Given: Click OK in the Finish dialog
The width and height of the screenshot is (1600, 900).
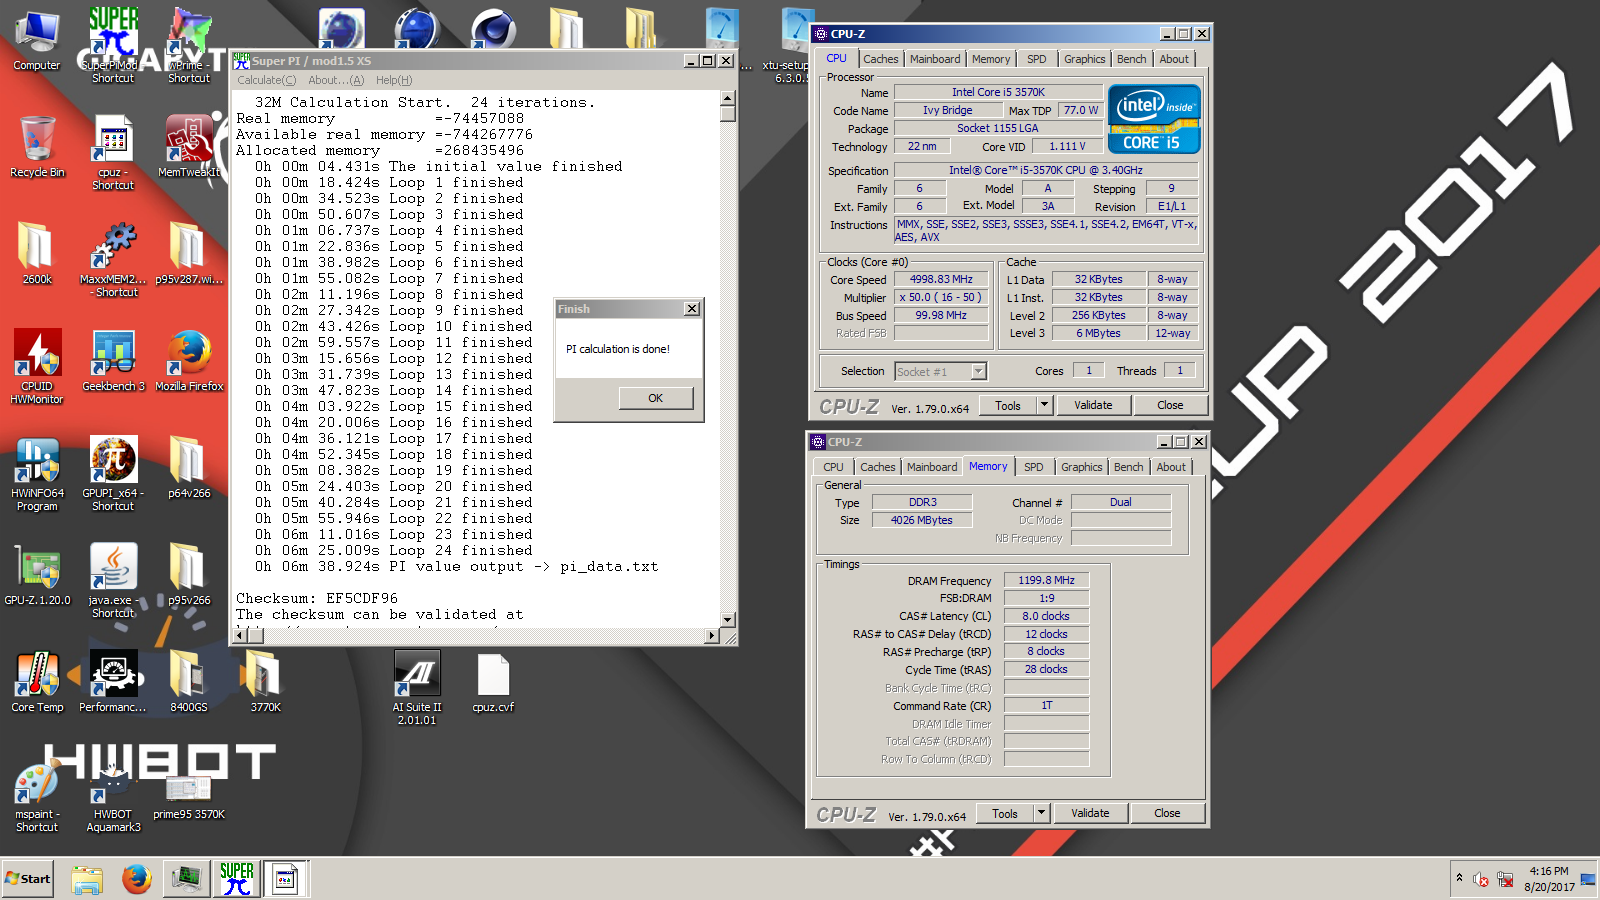Looking at the screenshot, I should coord(656,398).
